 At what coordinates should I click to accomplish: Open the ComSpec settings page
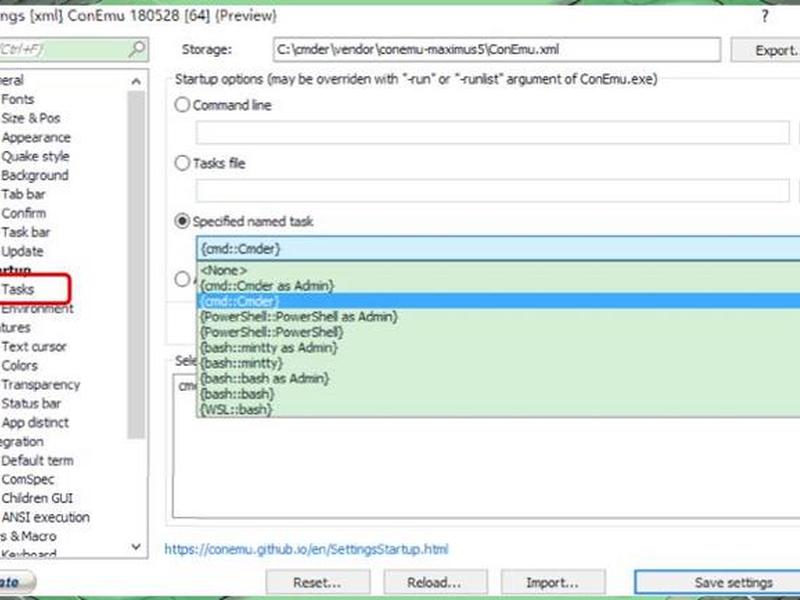[x=28, y=480]
